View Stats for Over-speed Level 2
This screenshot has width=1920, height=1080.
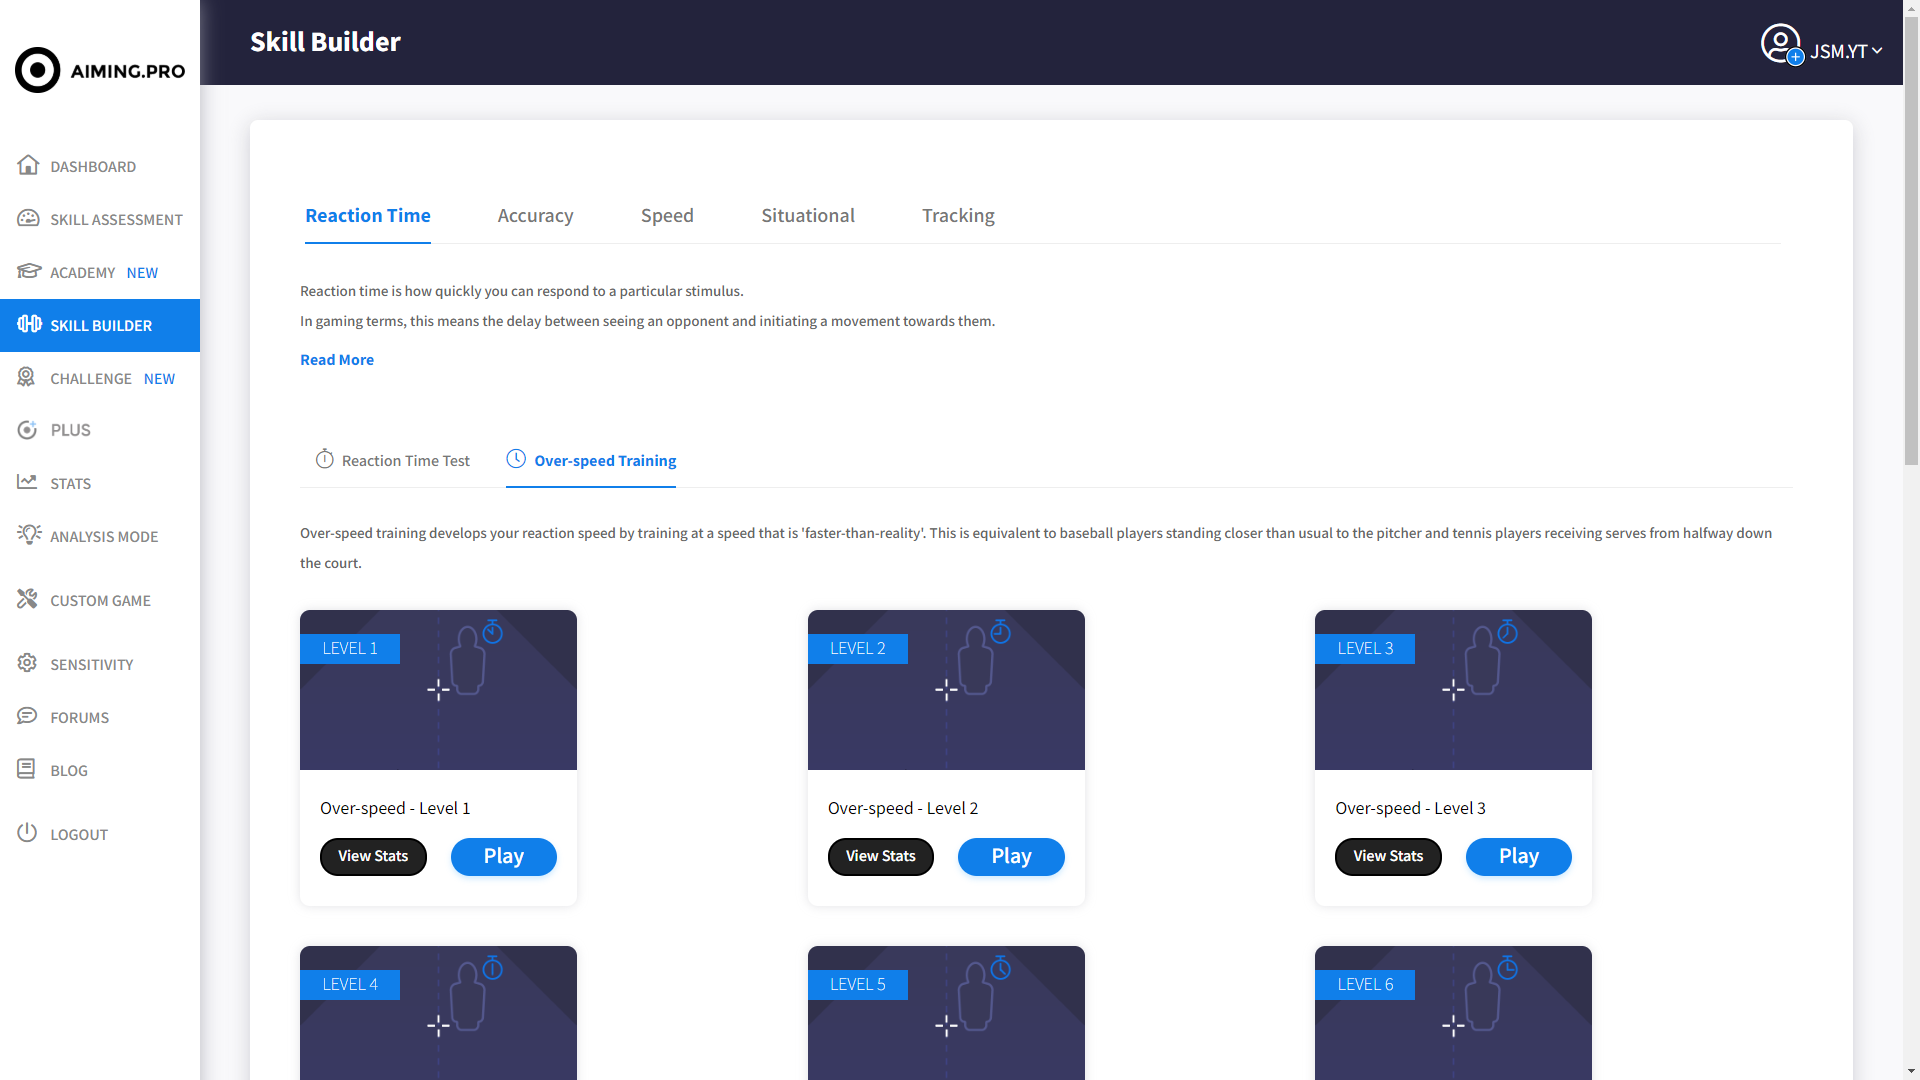(x=881, y=856)
